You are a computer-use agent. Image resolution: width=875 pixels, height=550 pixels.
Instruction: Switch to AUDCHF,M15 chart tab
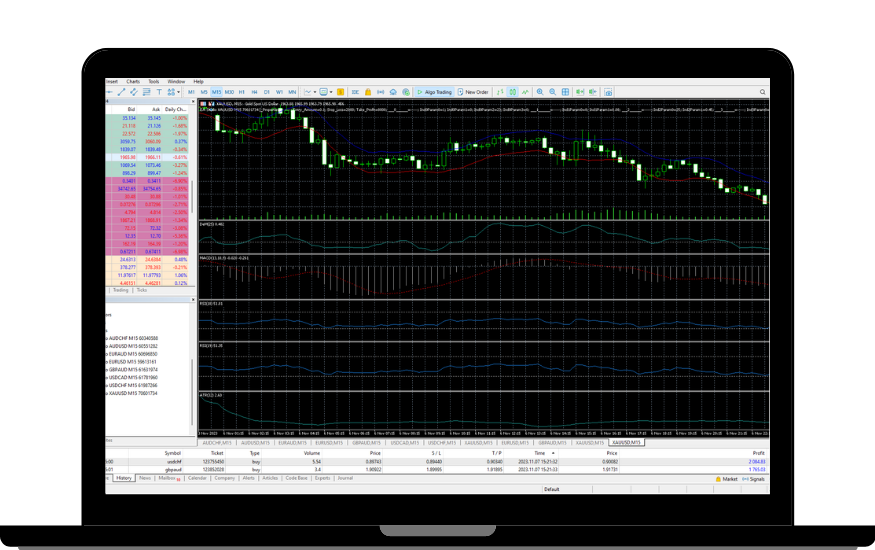pyautogui.click(x=217, y=442)
